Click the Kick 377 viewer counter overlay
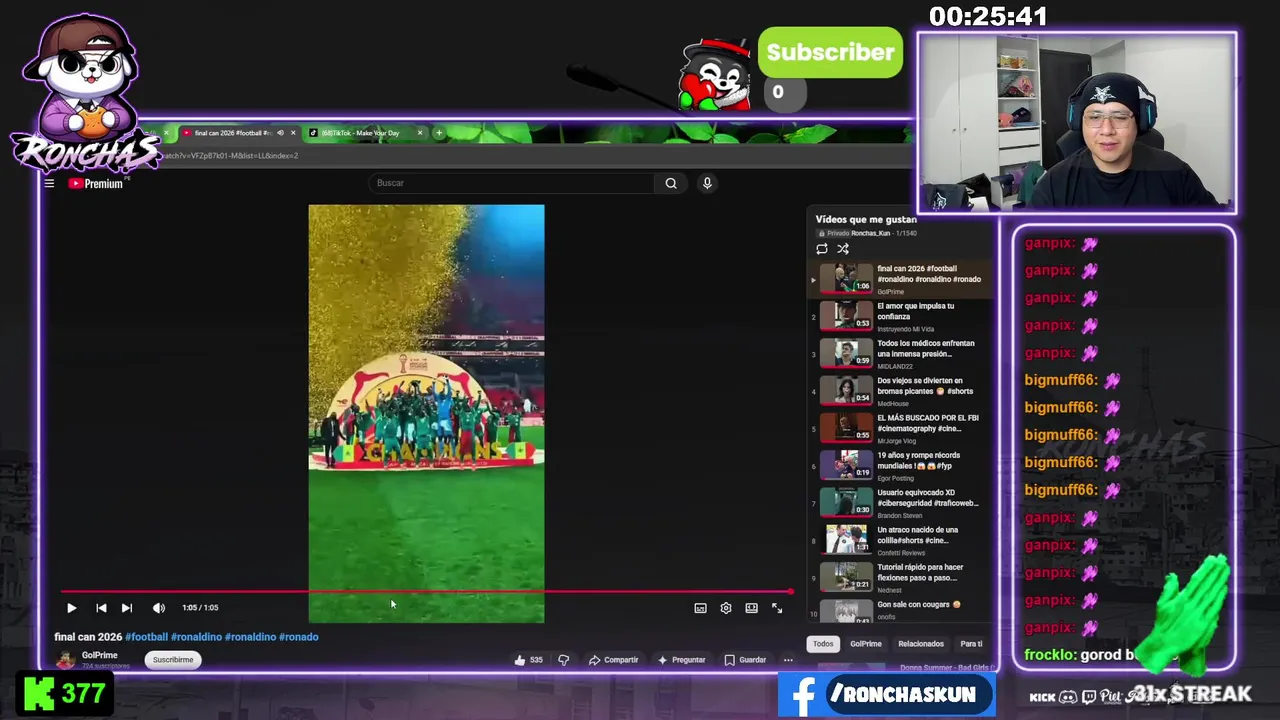1280x720 pixels. coord(66,694)
